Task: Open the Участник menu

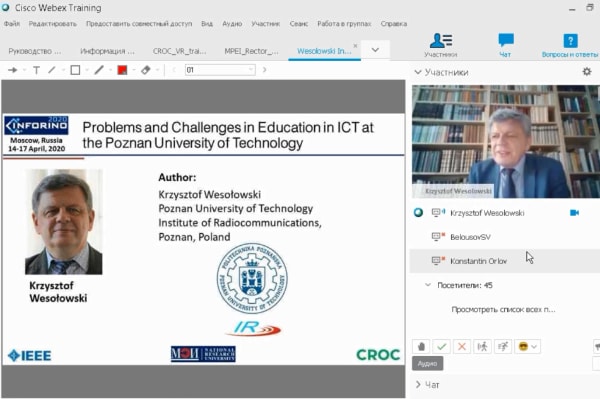Action: click(x=266, y=24)
